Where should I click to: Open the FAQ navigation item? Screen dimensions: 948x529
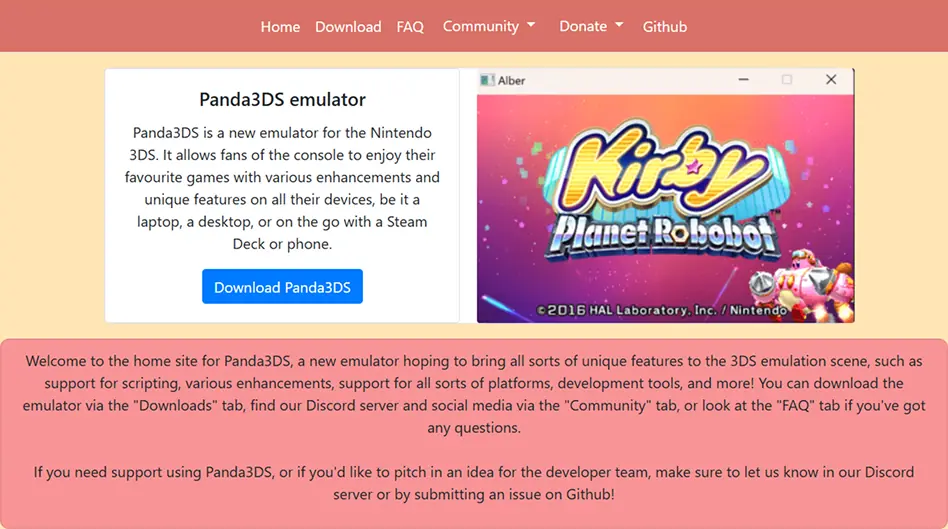[x=410, y=27]
